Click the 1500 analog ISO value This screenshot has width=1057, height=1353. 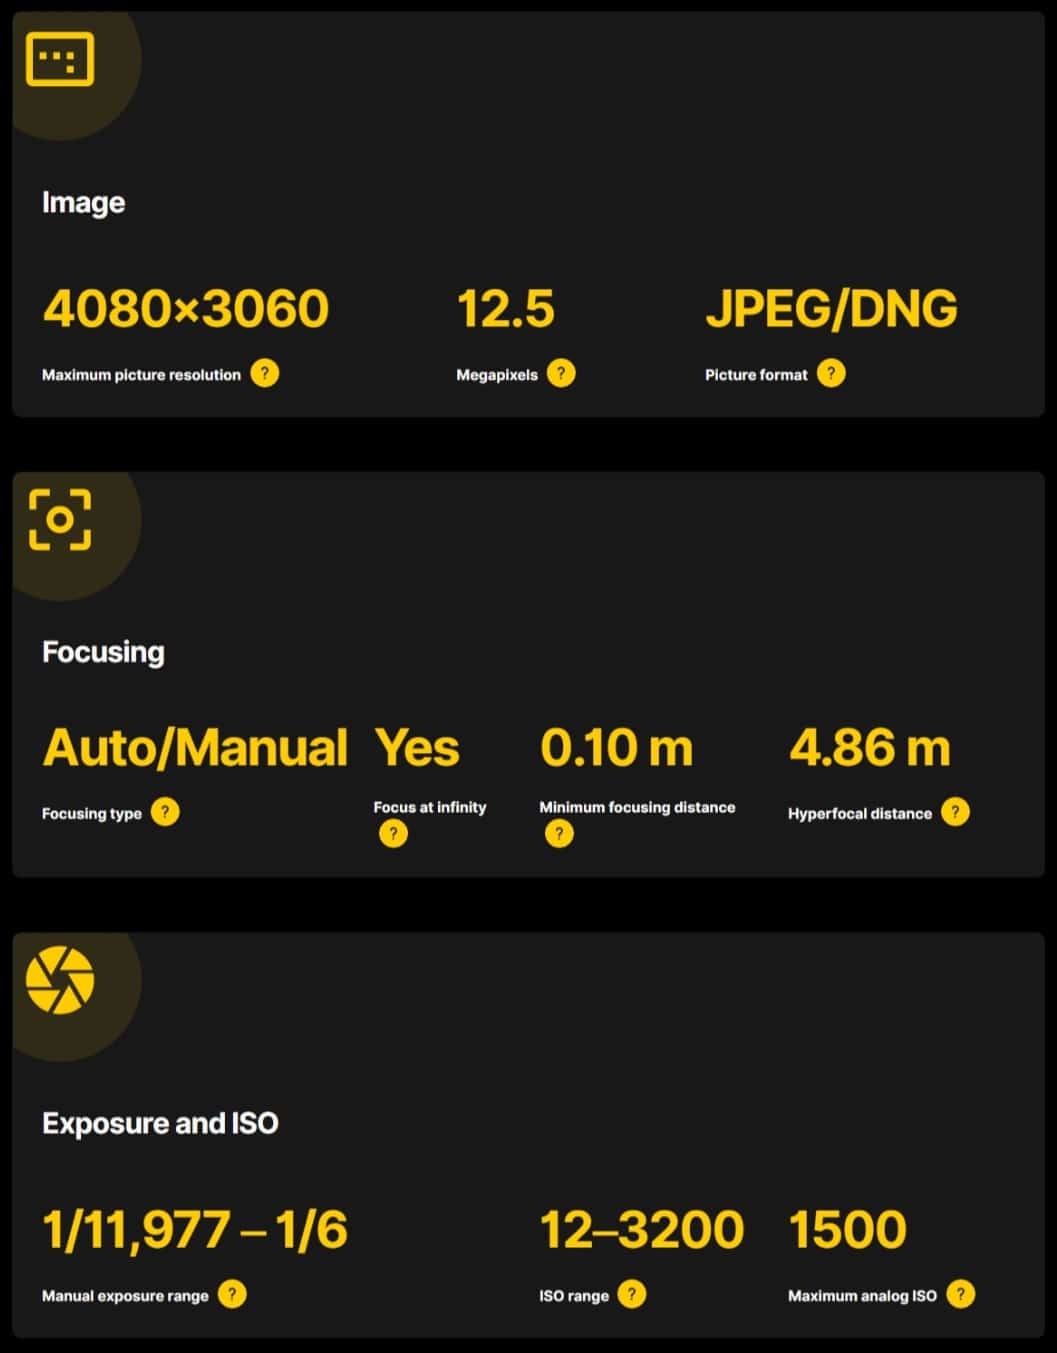coord(847,1230)
